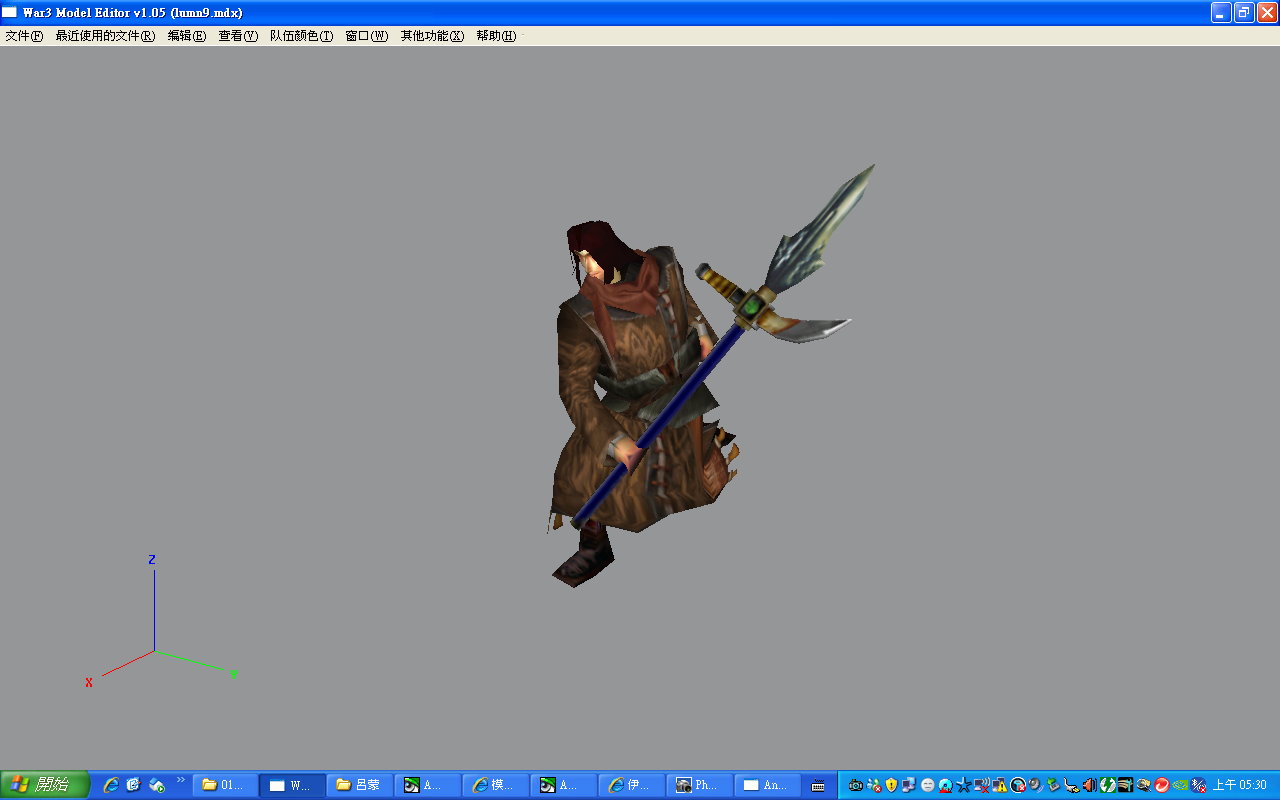Click the yellow security shield tray icon
Screen dimensions: 1280x800
[x=891, y=785]
